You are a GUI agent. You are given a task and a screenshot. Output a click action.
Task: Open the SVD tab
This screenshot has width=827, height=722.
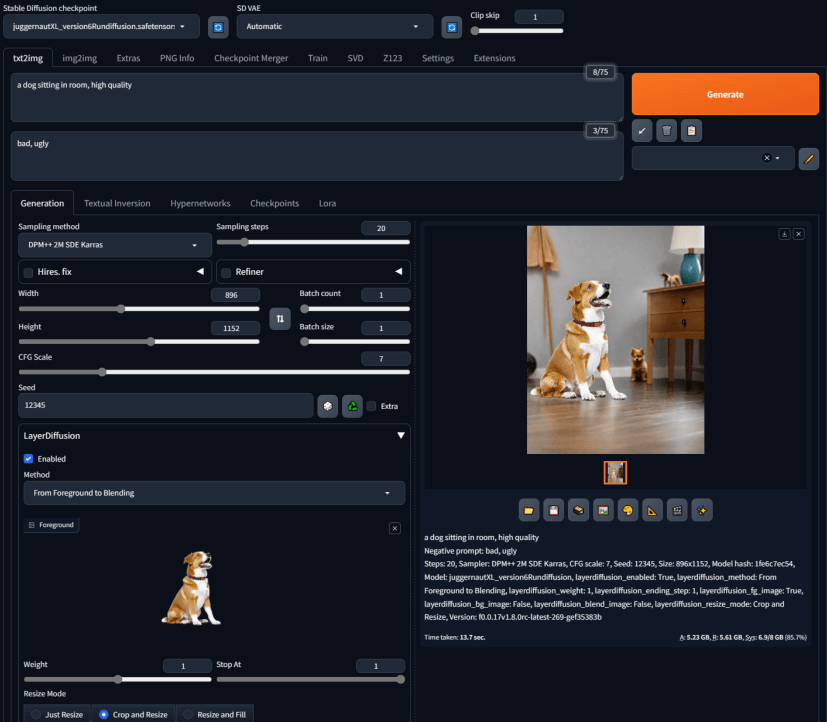tap(355, 58)
